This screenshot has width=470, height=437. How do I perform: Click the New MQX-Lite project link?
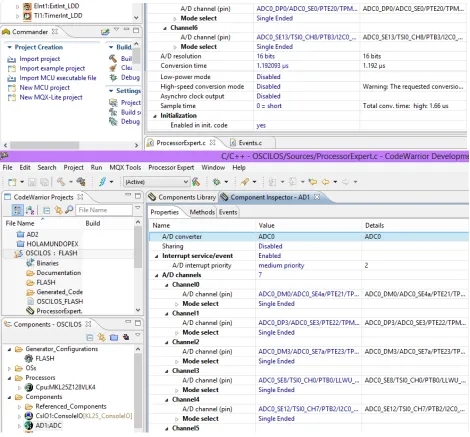pos(51,97)
